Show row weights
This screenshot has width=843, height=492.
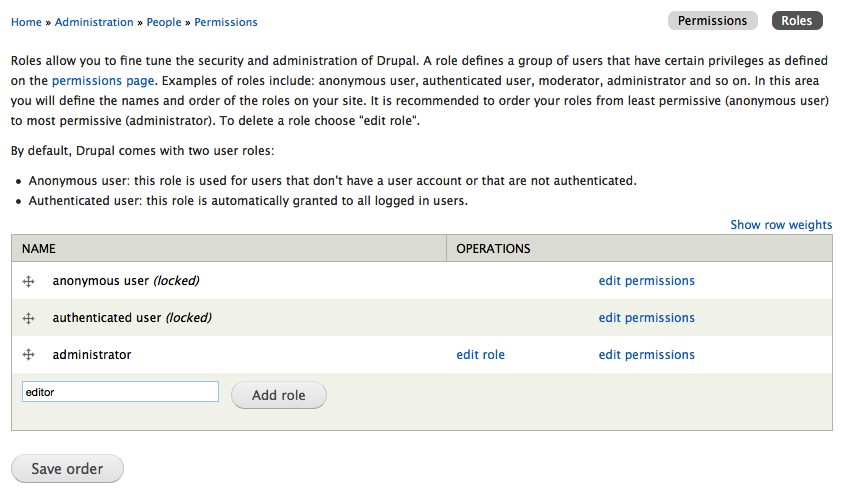[x=781, y=225]
